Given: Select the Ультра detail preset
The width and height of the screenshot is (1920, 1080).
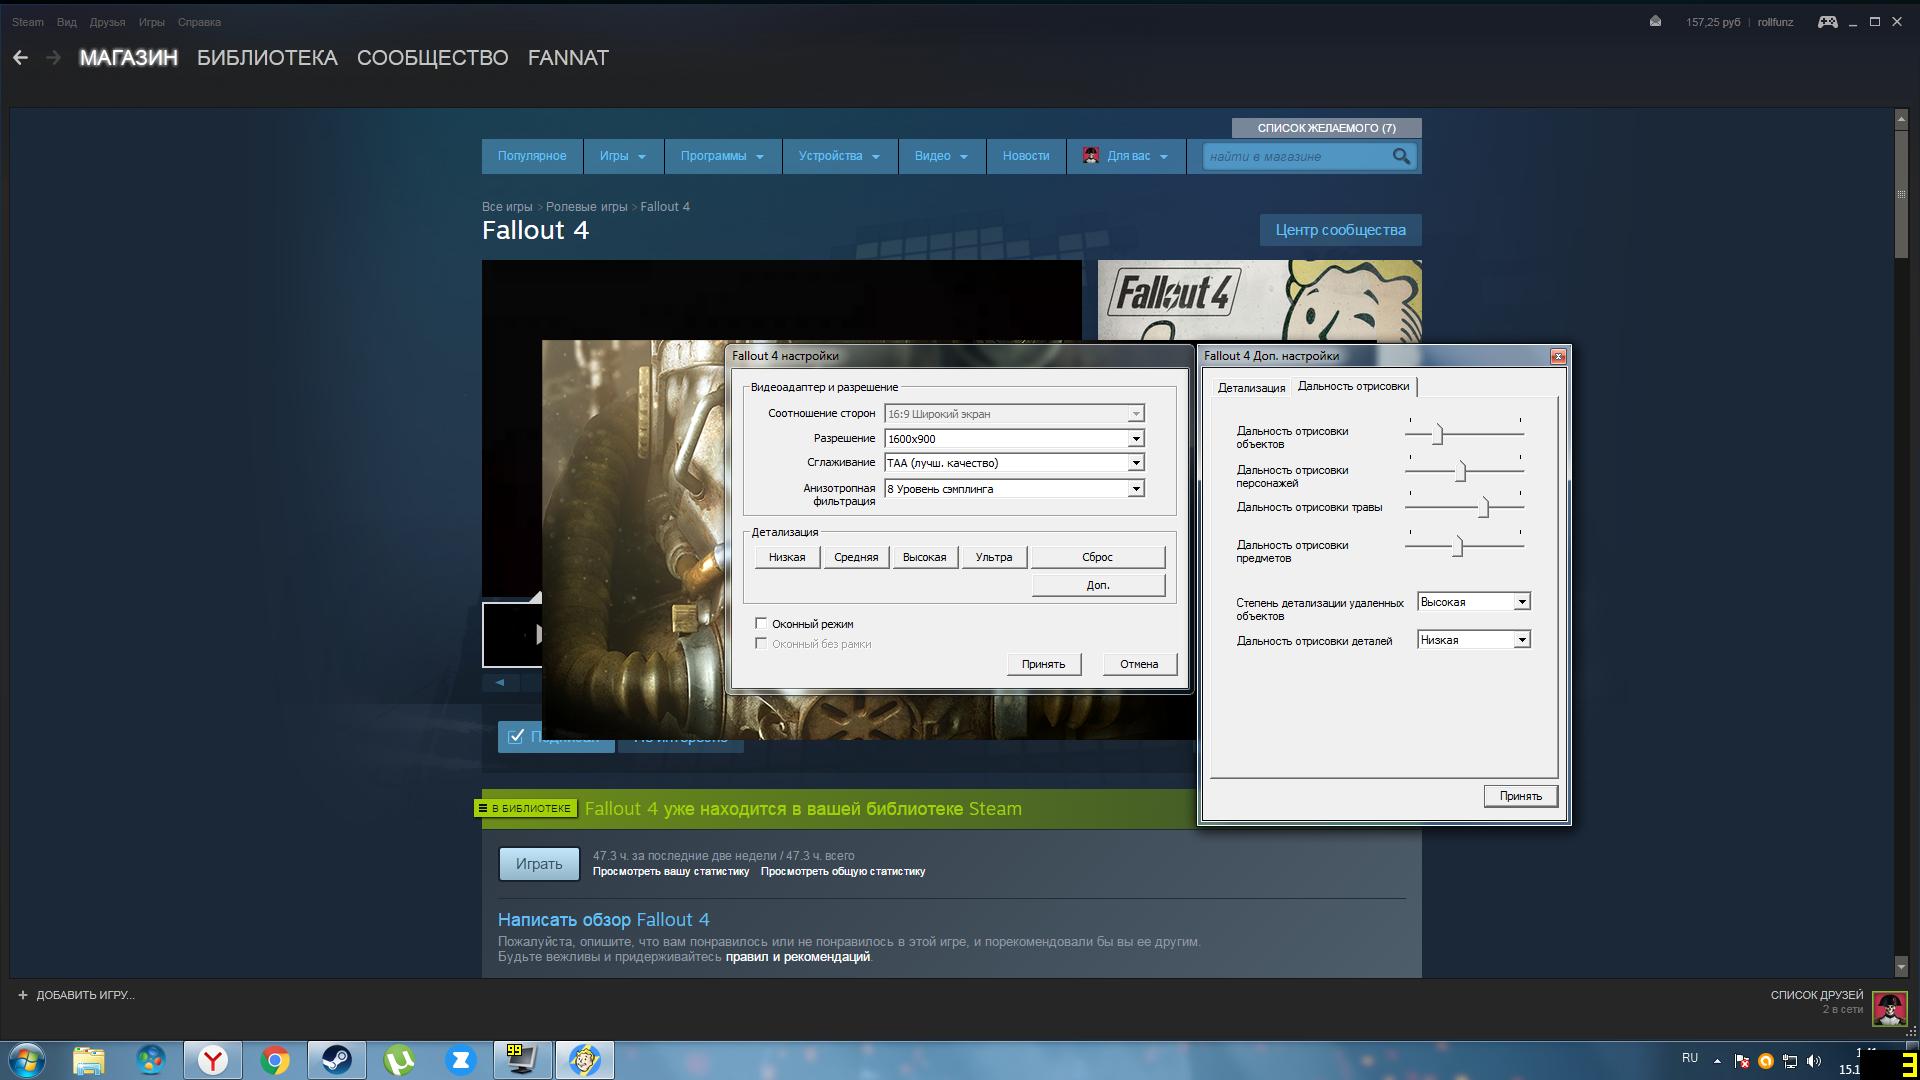Looking at the screenshot, I should point(994,557).
